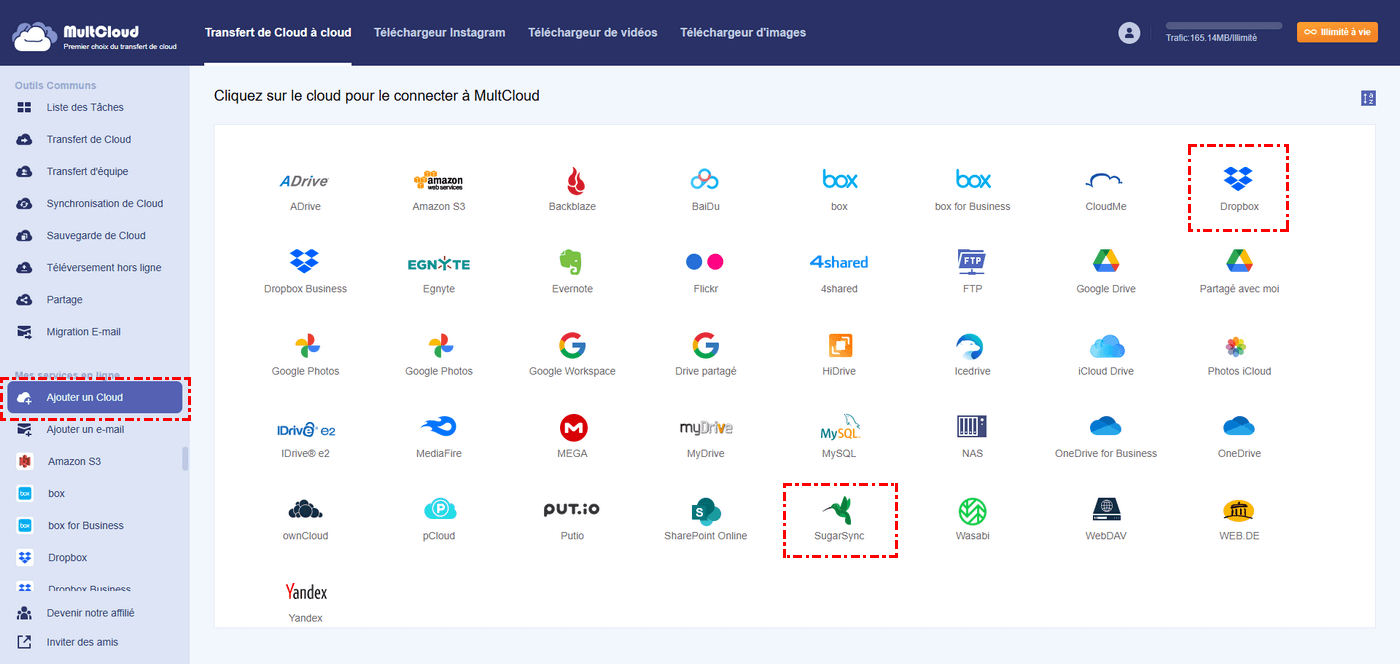Click the MediaFire icon
Screen dimensions: 1400x664
(438, 427)
